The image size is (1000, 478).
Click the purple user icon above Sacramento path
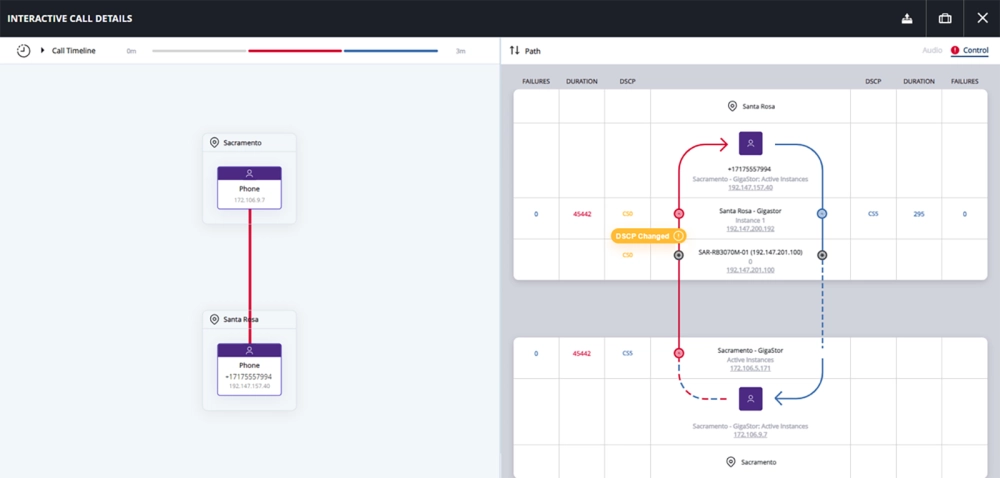point(750,399)
